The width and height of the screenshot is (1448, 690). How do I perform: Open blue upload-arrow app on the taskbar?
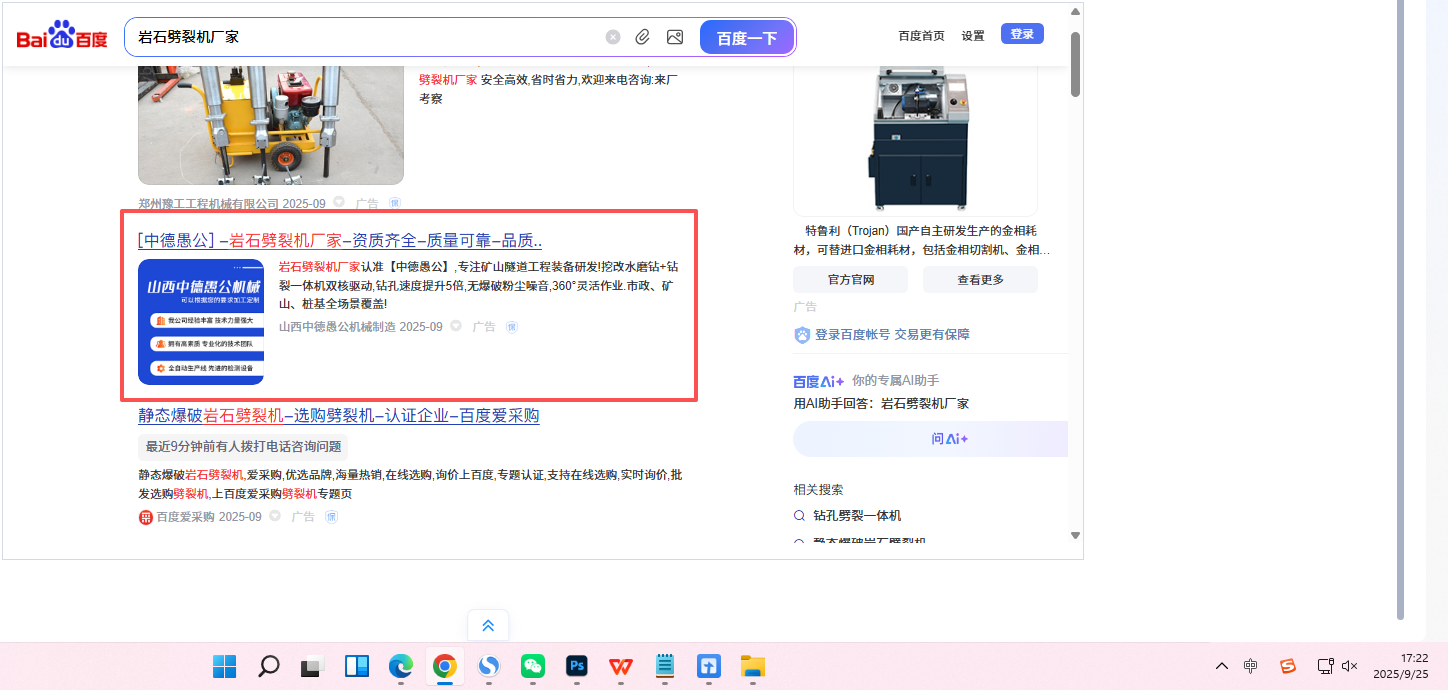[709, 666]
